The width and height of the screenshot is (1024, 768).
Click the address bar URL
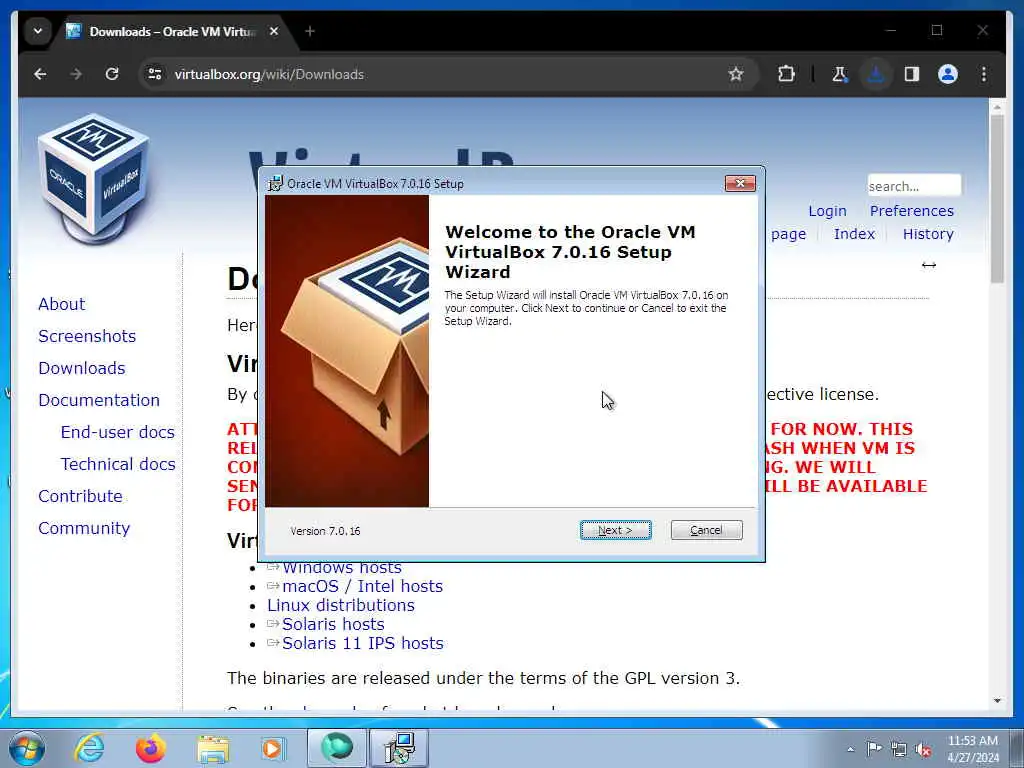coord(269,74)
